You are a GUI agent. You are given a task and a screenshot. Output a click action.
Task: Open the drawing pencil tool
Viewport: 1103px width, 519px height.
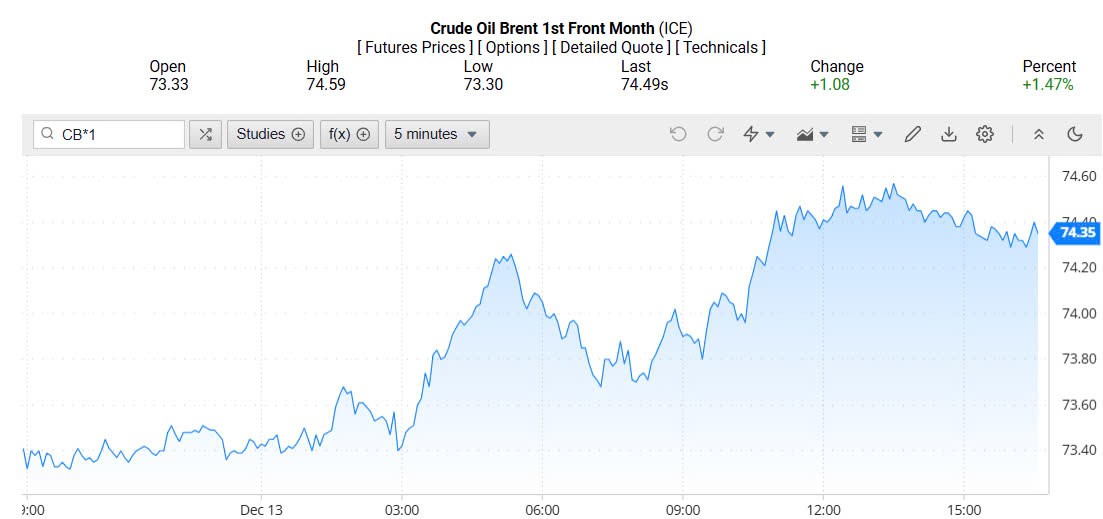point(912,134)
